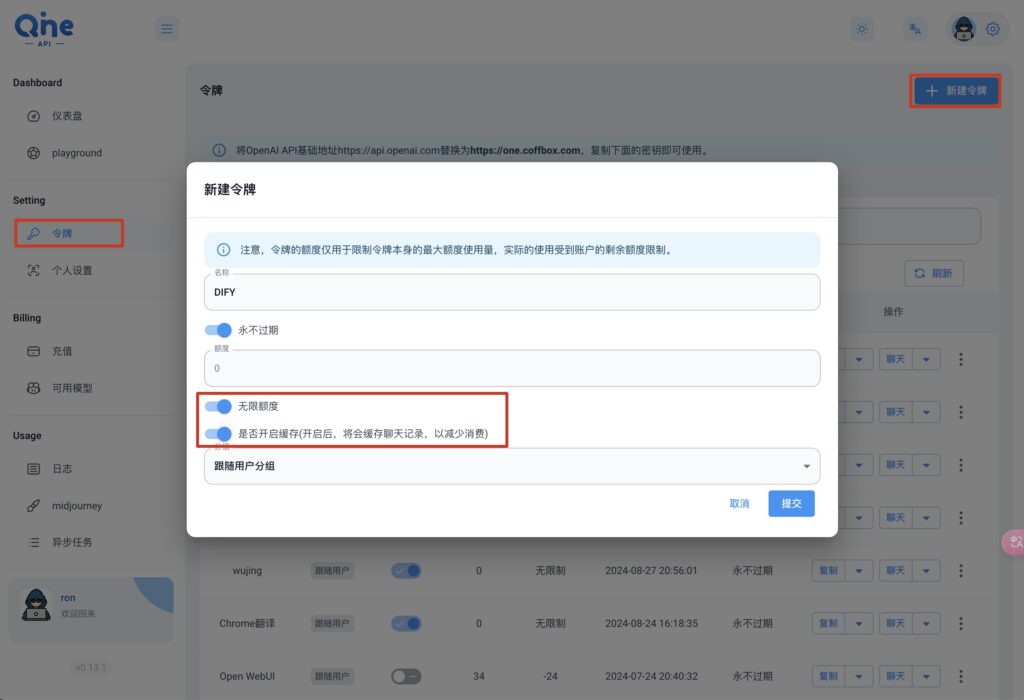Screen dimensions: 1024x700
Task: Click the 新建令牌 button
Action: [x=955, y=91]
